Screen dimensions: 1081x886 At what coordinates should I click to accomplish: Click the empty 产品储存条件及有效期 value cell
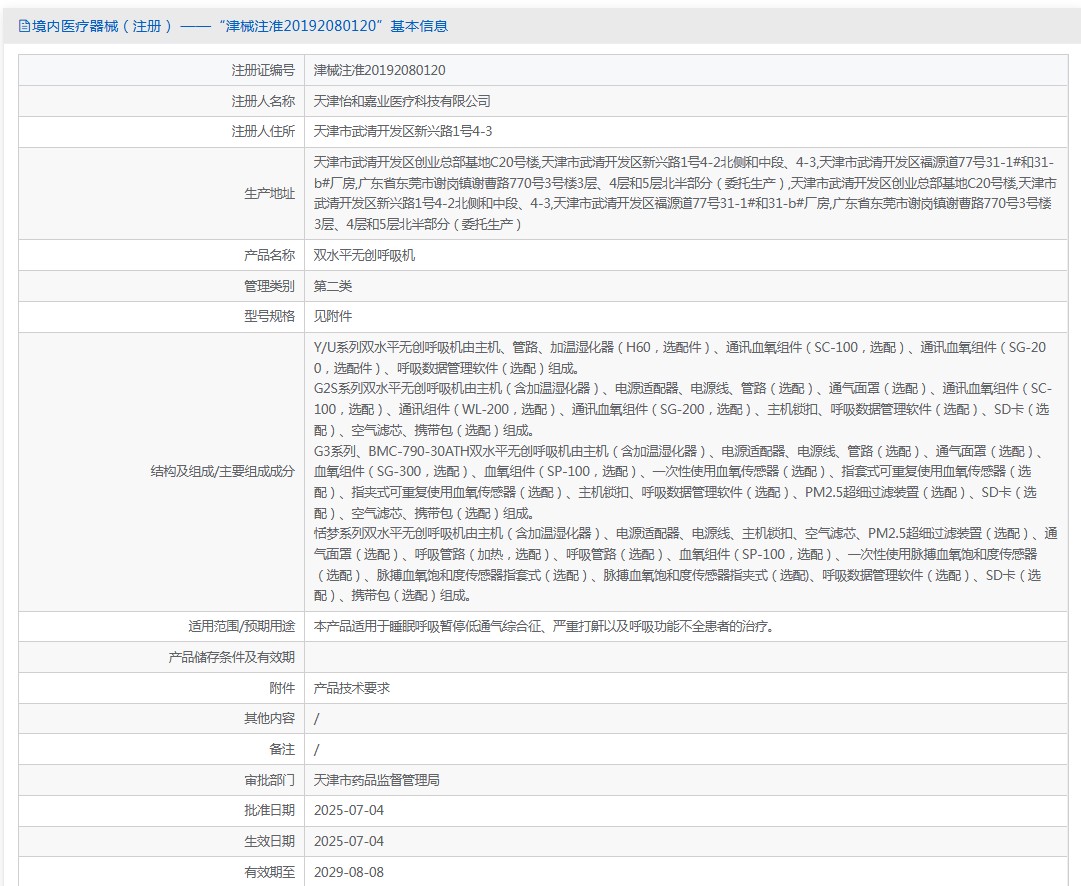tap(686, 657)
